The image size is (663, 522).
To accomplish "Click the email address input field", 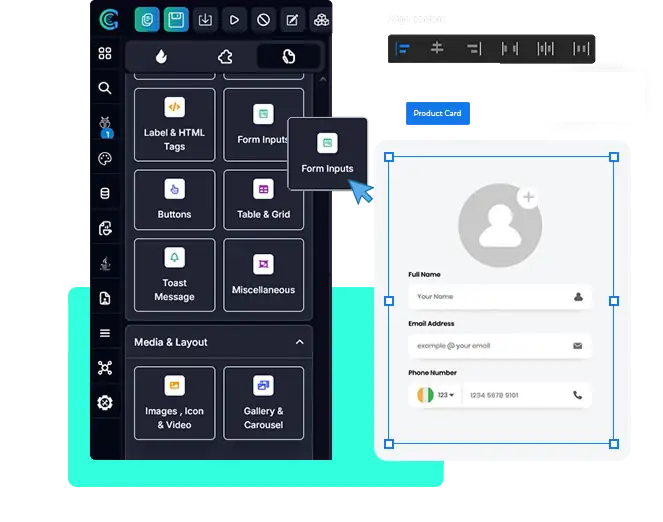I will pyautogui.click(x=500, y=346).
